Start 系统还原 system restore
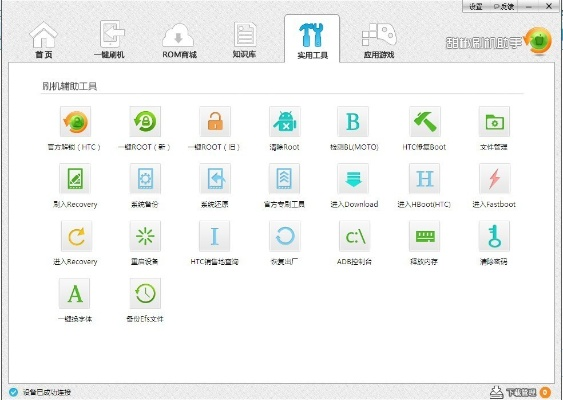The image size is (563, 400). [215, 179]
